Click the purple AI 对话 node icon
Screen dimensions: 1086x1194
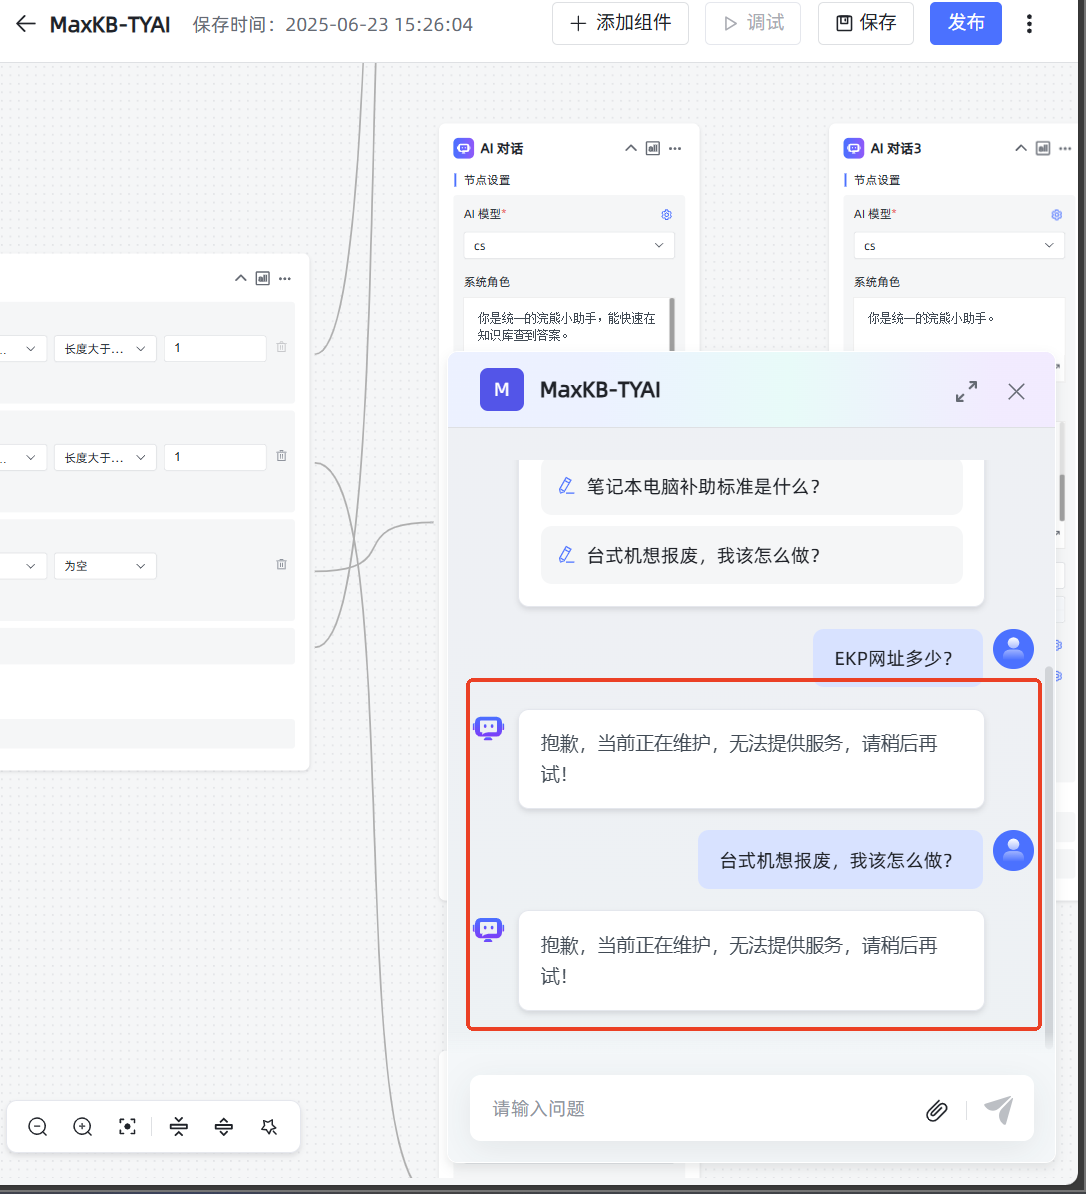click(463, 148)
